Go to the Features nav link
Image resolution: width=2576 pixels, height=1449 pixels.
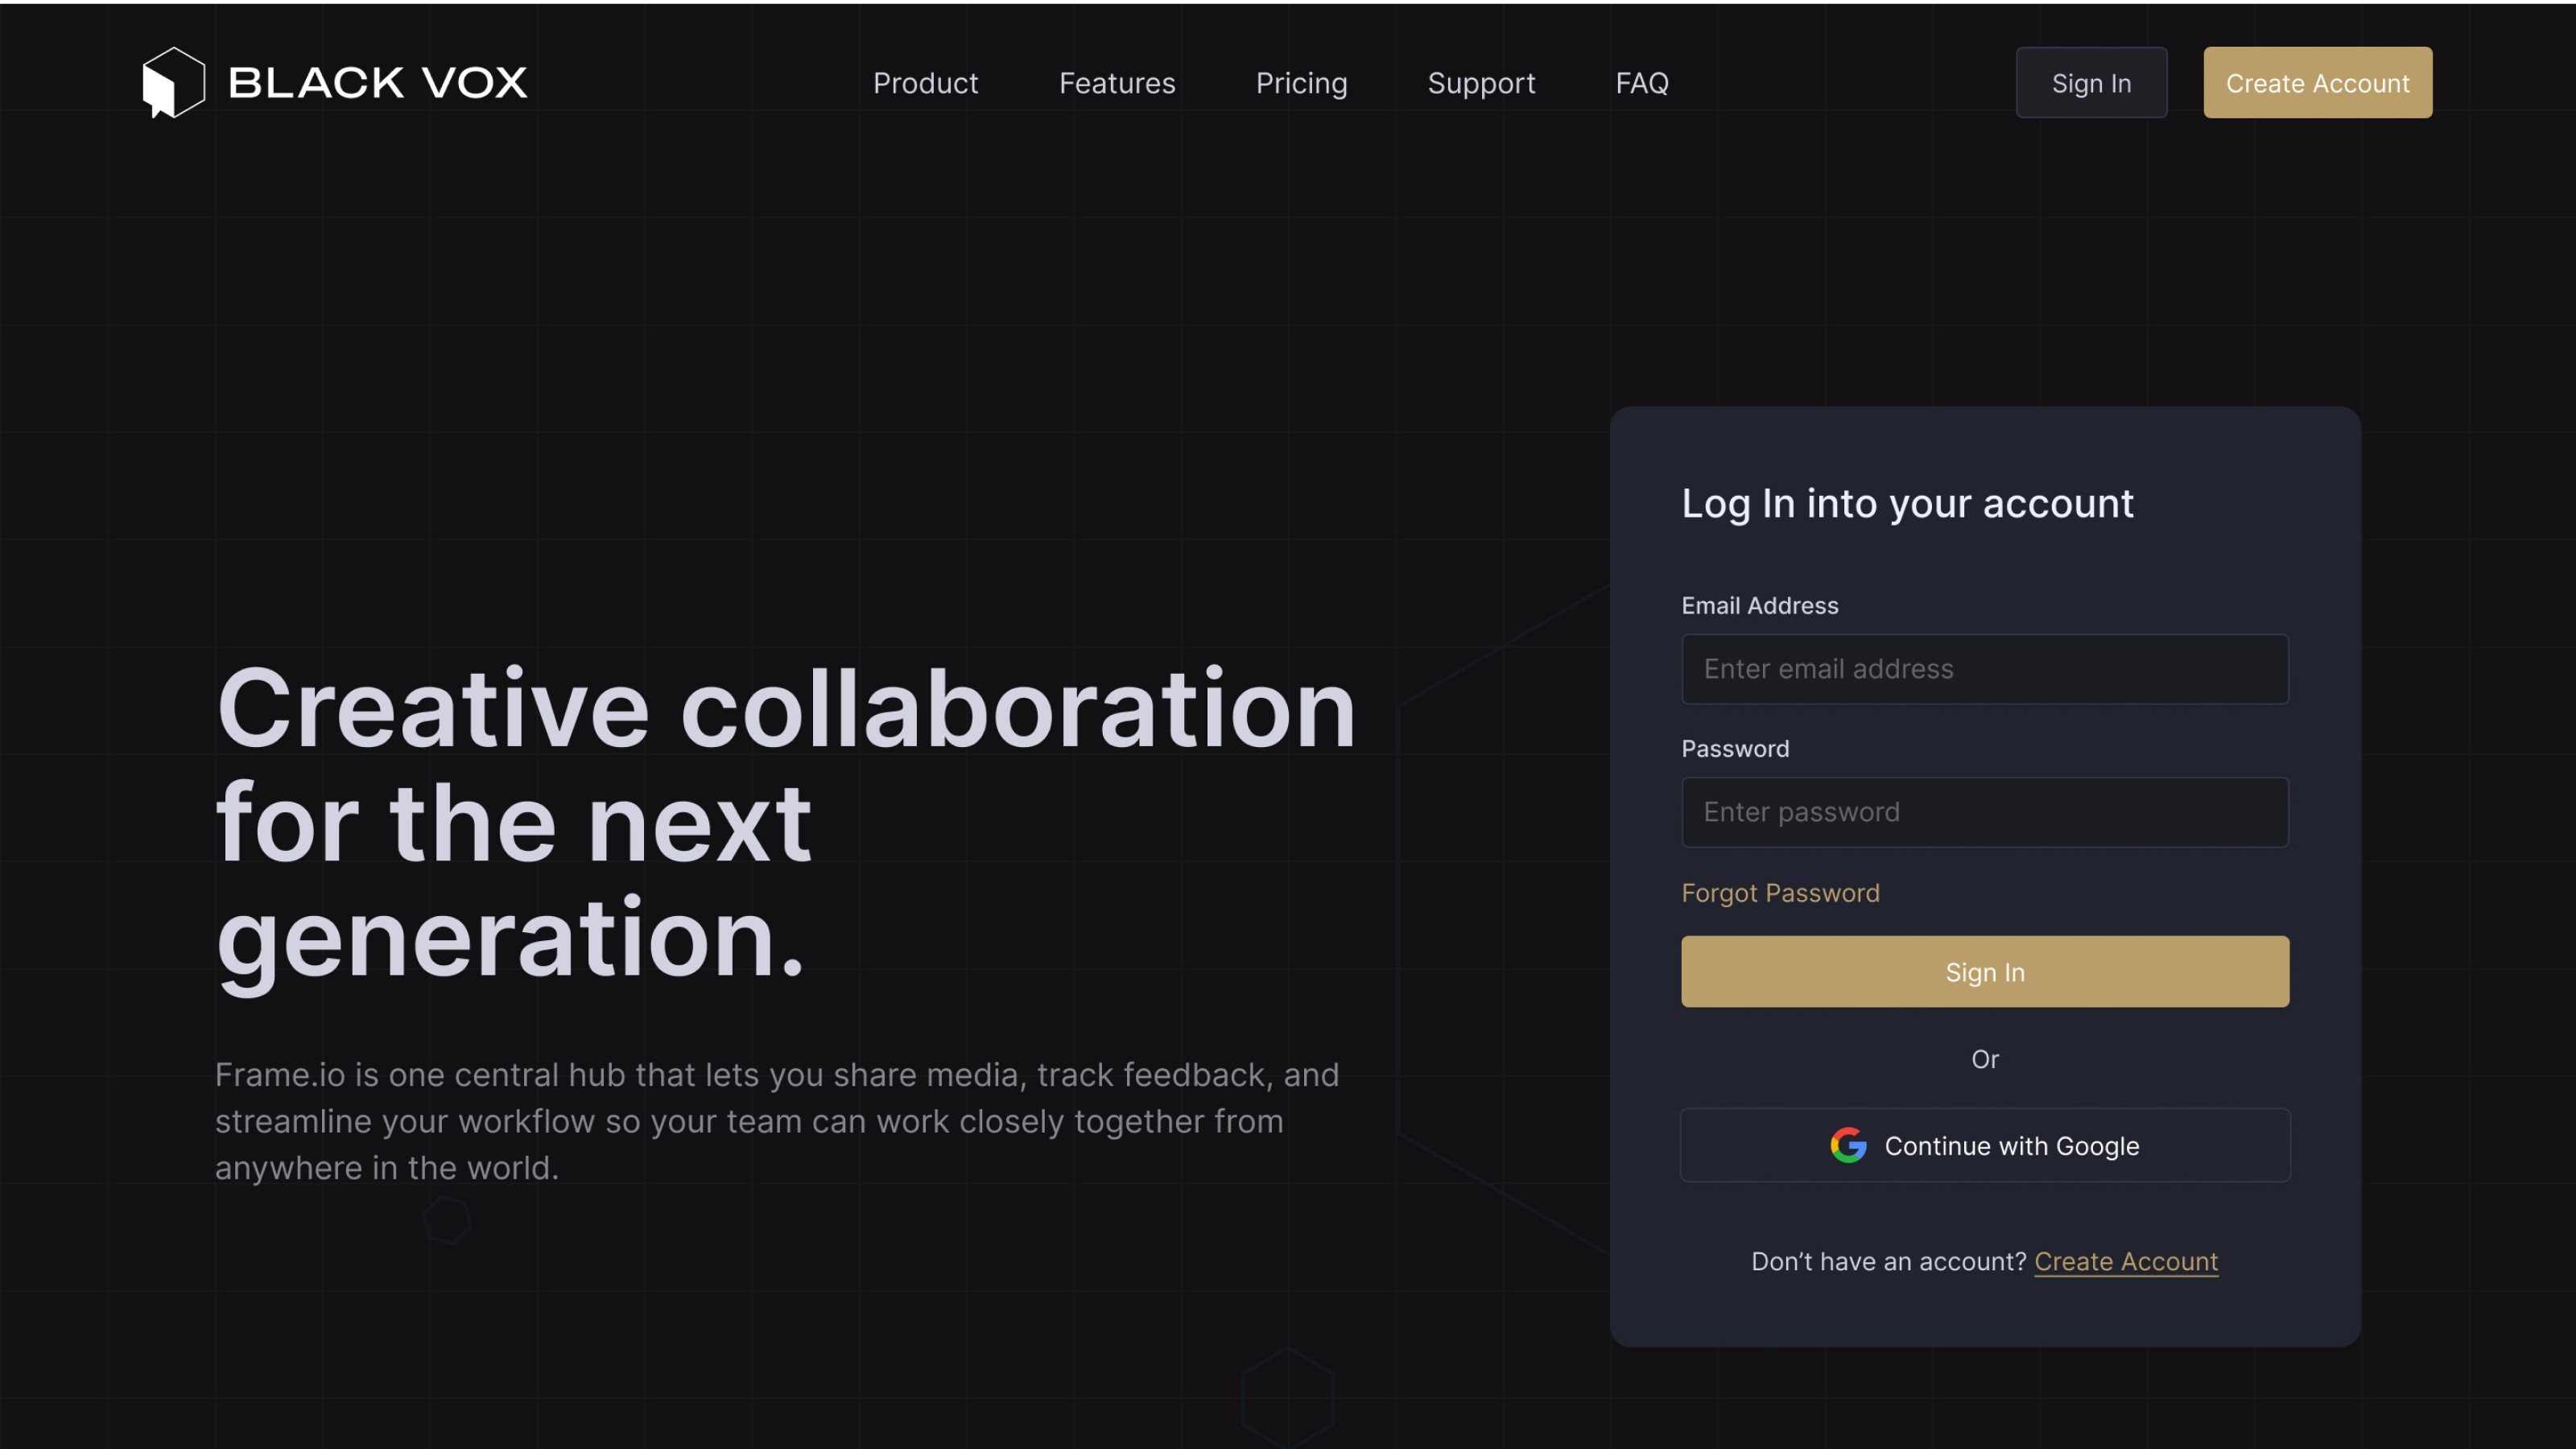pyautogui.click(x=1117, y=83)
